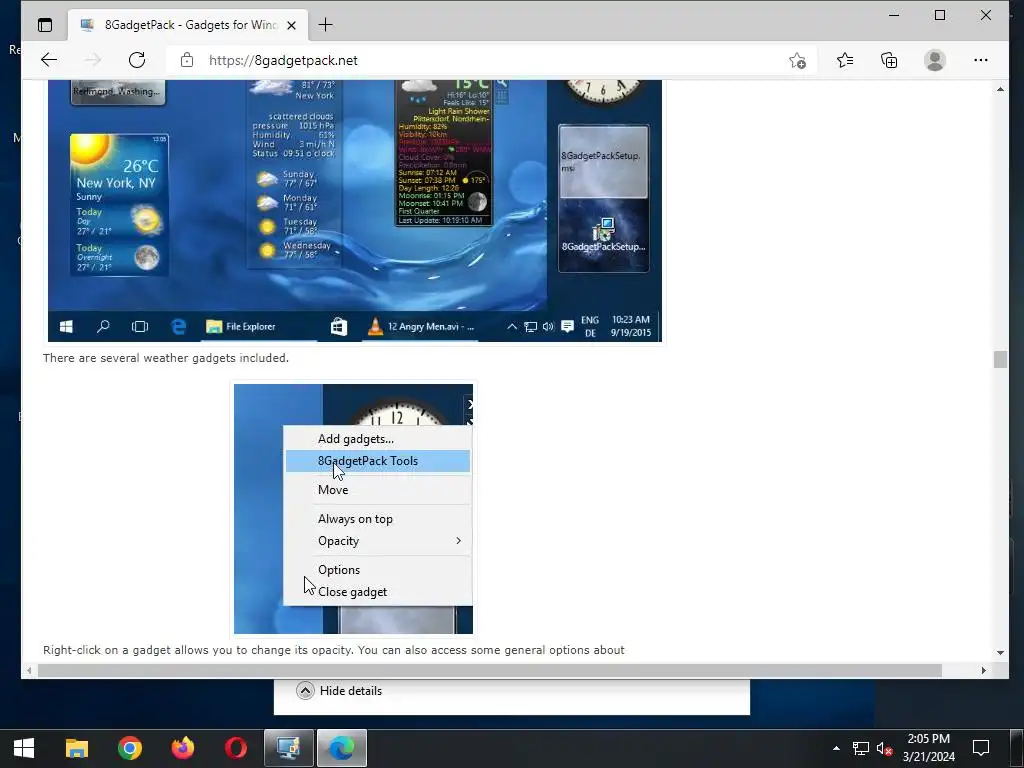
Task: Click the horizontal scrollbar thumb
Action: (x=490, y=671)
